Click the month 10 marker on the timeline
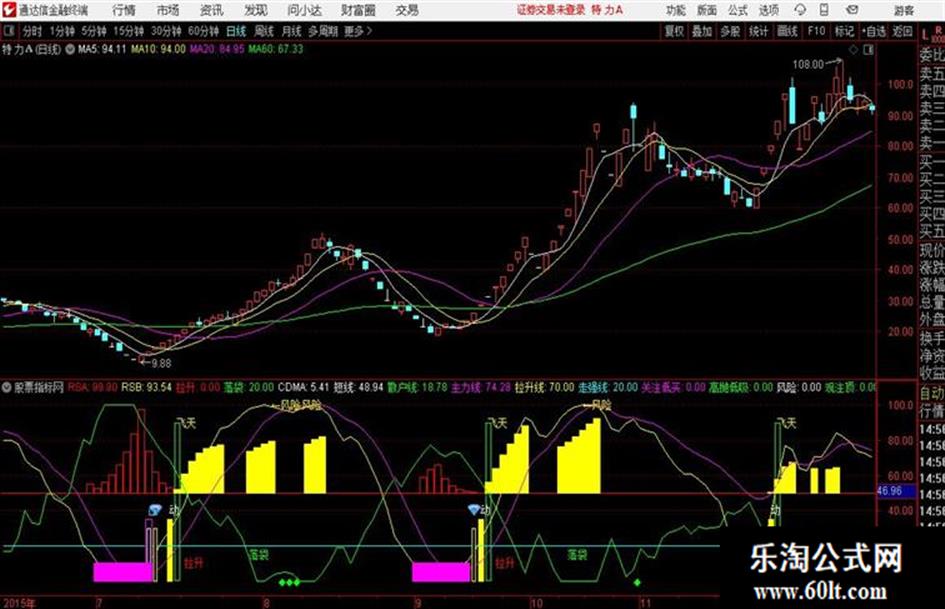 pos(536,602)
